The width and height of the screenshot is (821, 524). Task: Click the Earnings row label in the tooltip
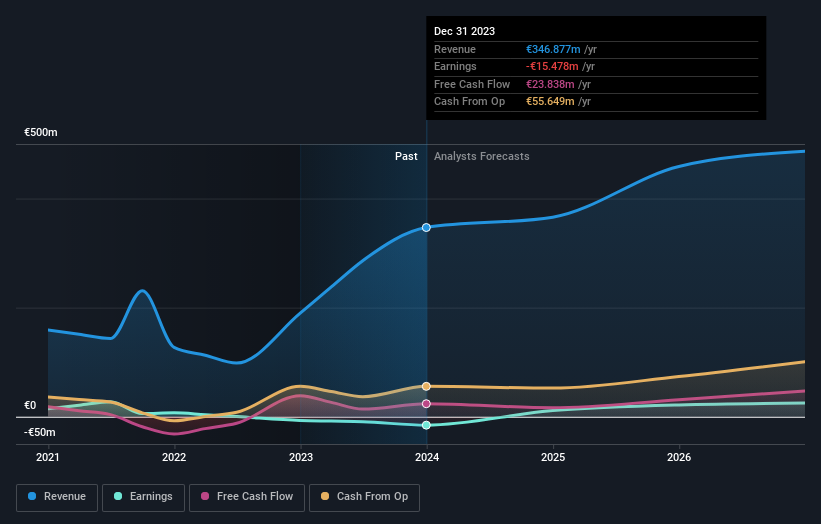[x=456, y=66]
